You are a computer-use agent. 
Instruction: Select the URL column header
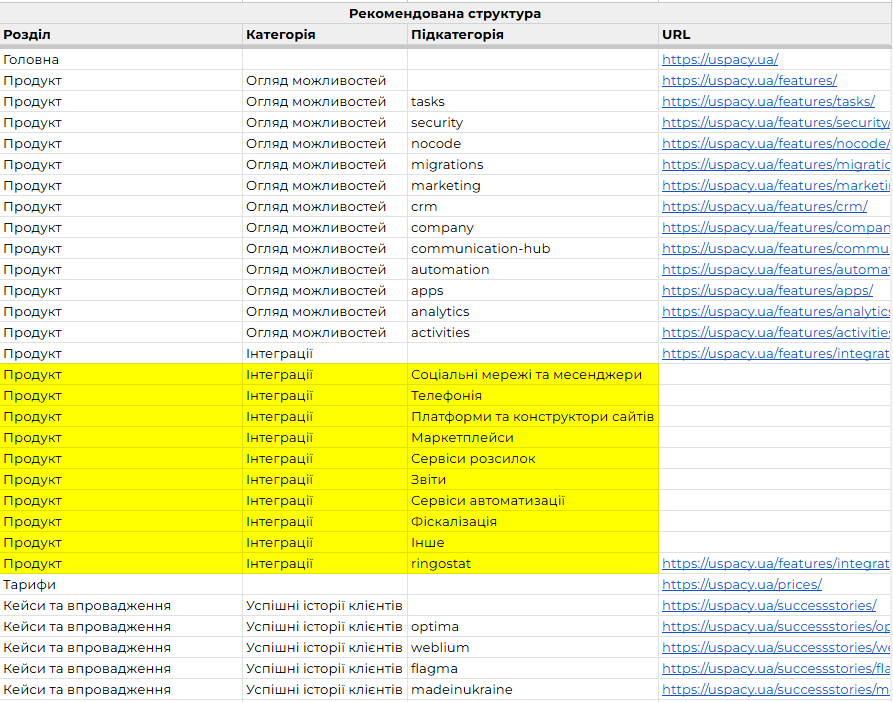tap(775, 35)
